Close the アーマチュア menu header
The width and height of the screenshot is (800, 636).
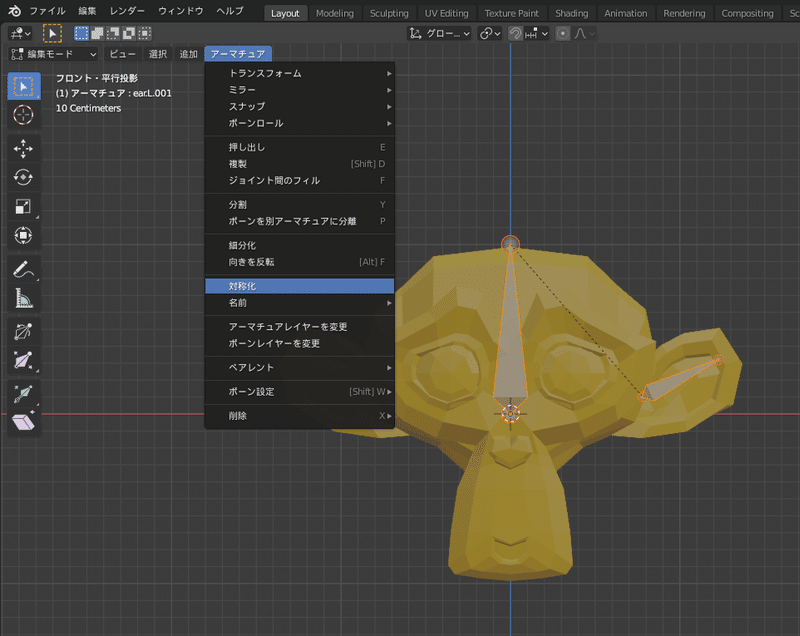click(238, 54)
